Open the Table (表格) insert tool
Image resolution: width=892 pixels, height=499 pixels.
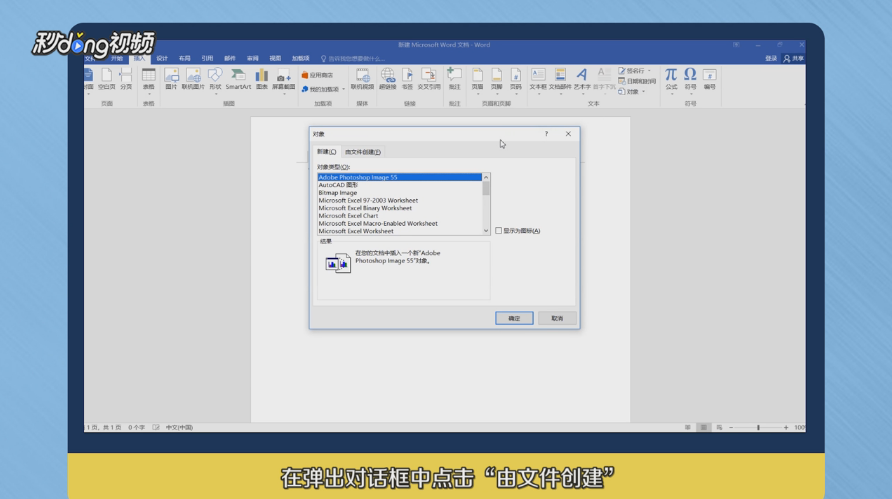148,79
